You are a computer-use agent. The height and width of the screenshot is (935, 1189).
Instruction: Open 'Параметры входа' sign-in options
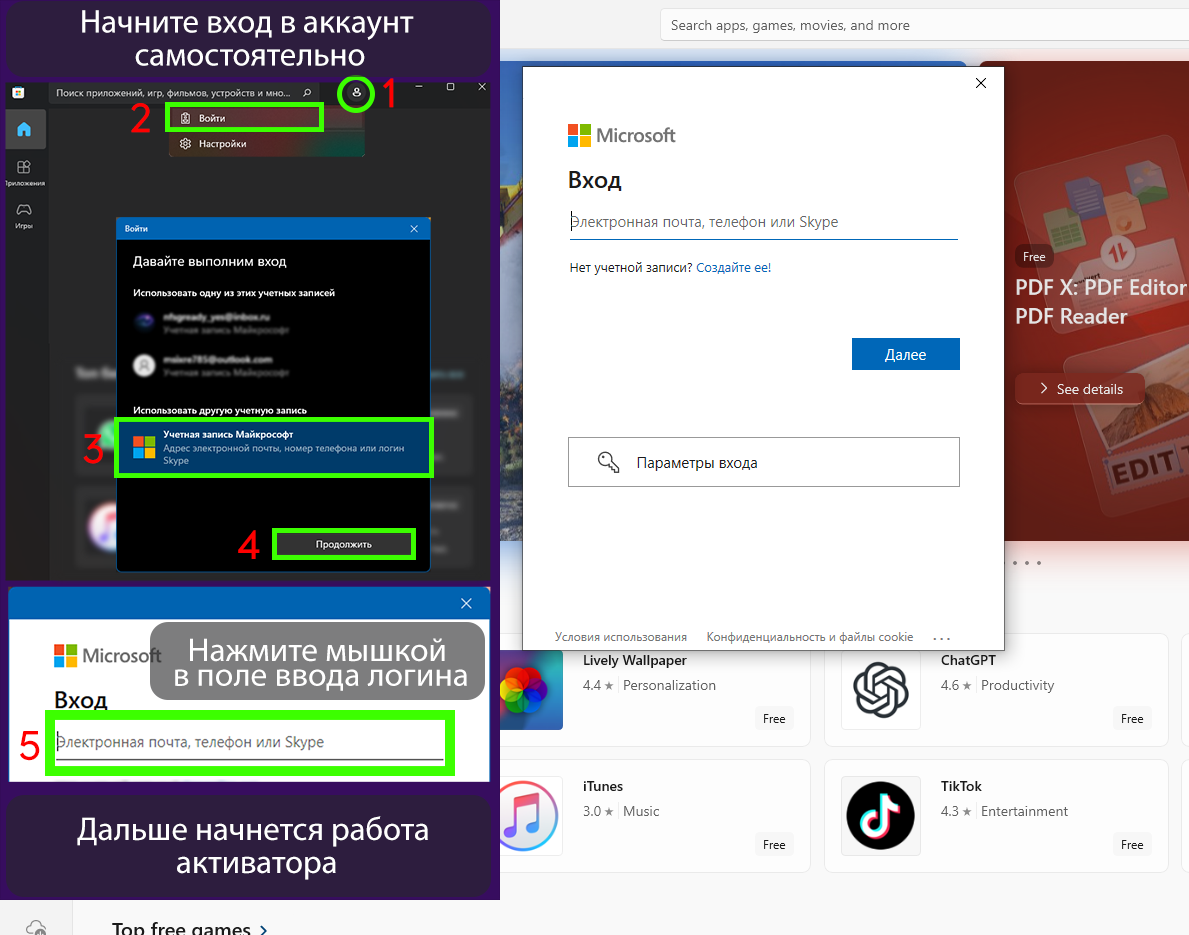(x=764, y=462)
